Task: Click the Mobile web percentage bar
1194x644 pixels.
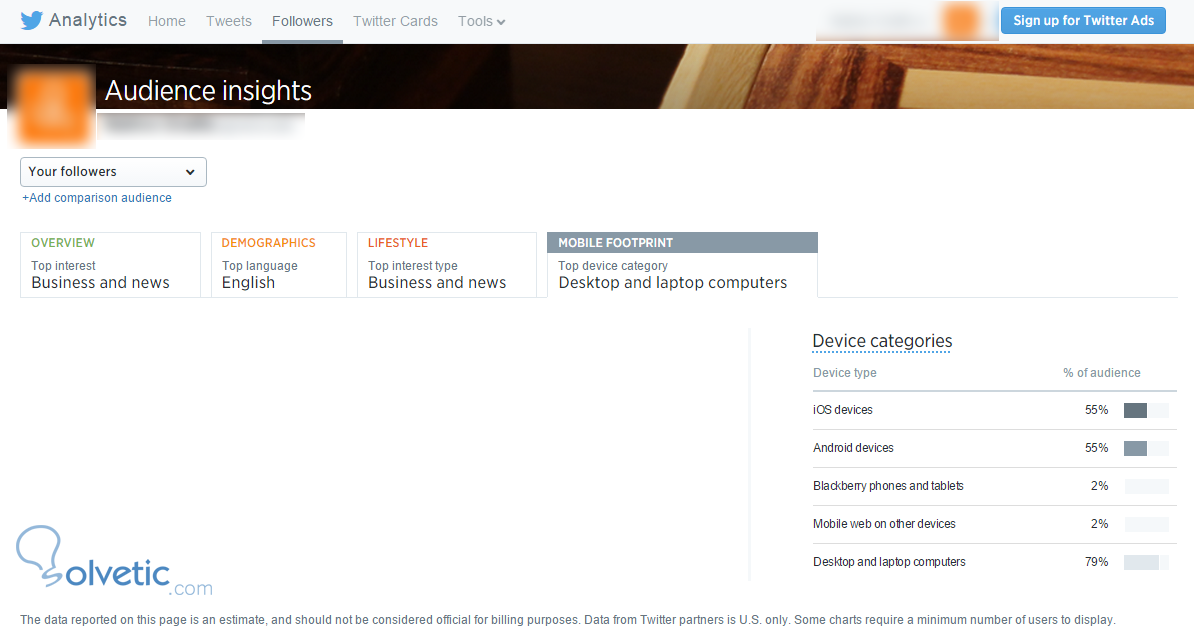Action: (x=1146, y=524)
